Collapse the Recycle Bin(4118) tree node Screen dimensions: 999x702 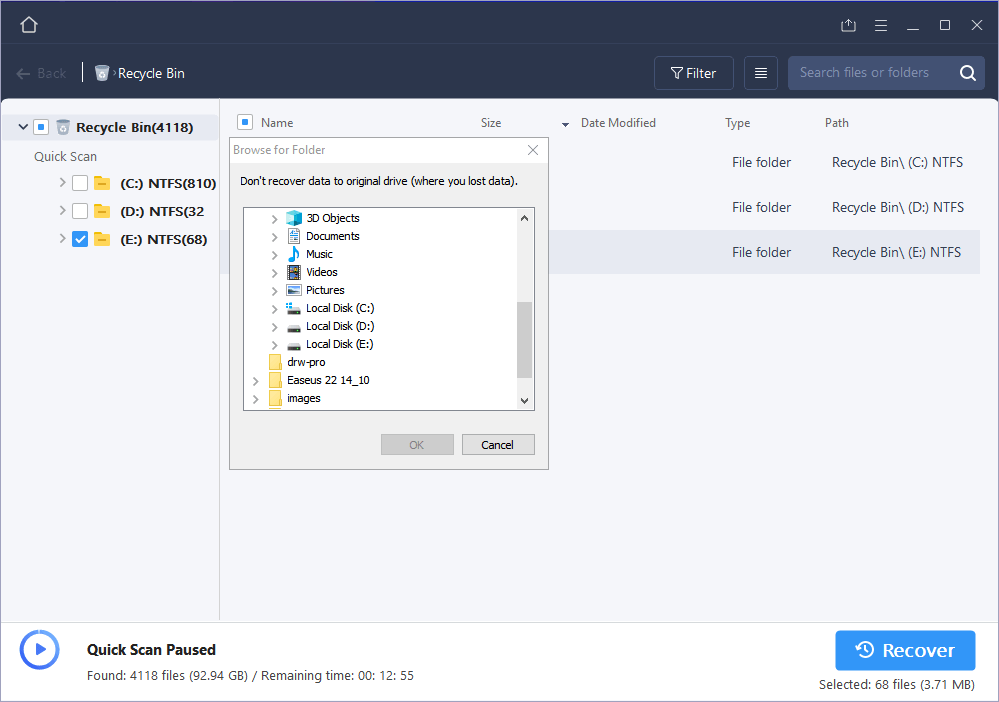(23, 127)
